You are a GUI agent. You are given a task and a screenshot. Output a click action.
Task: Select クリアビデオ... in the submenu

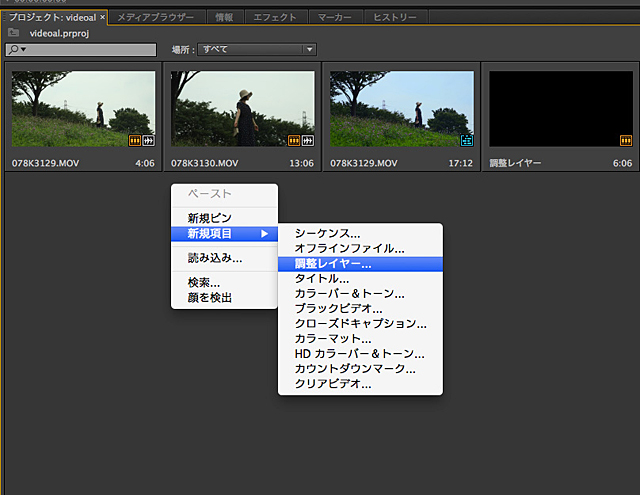360,384
